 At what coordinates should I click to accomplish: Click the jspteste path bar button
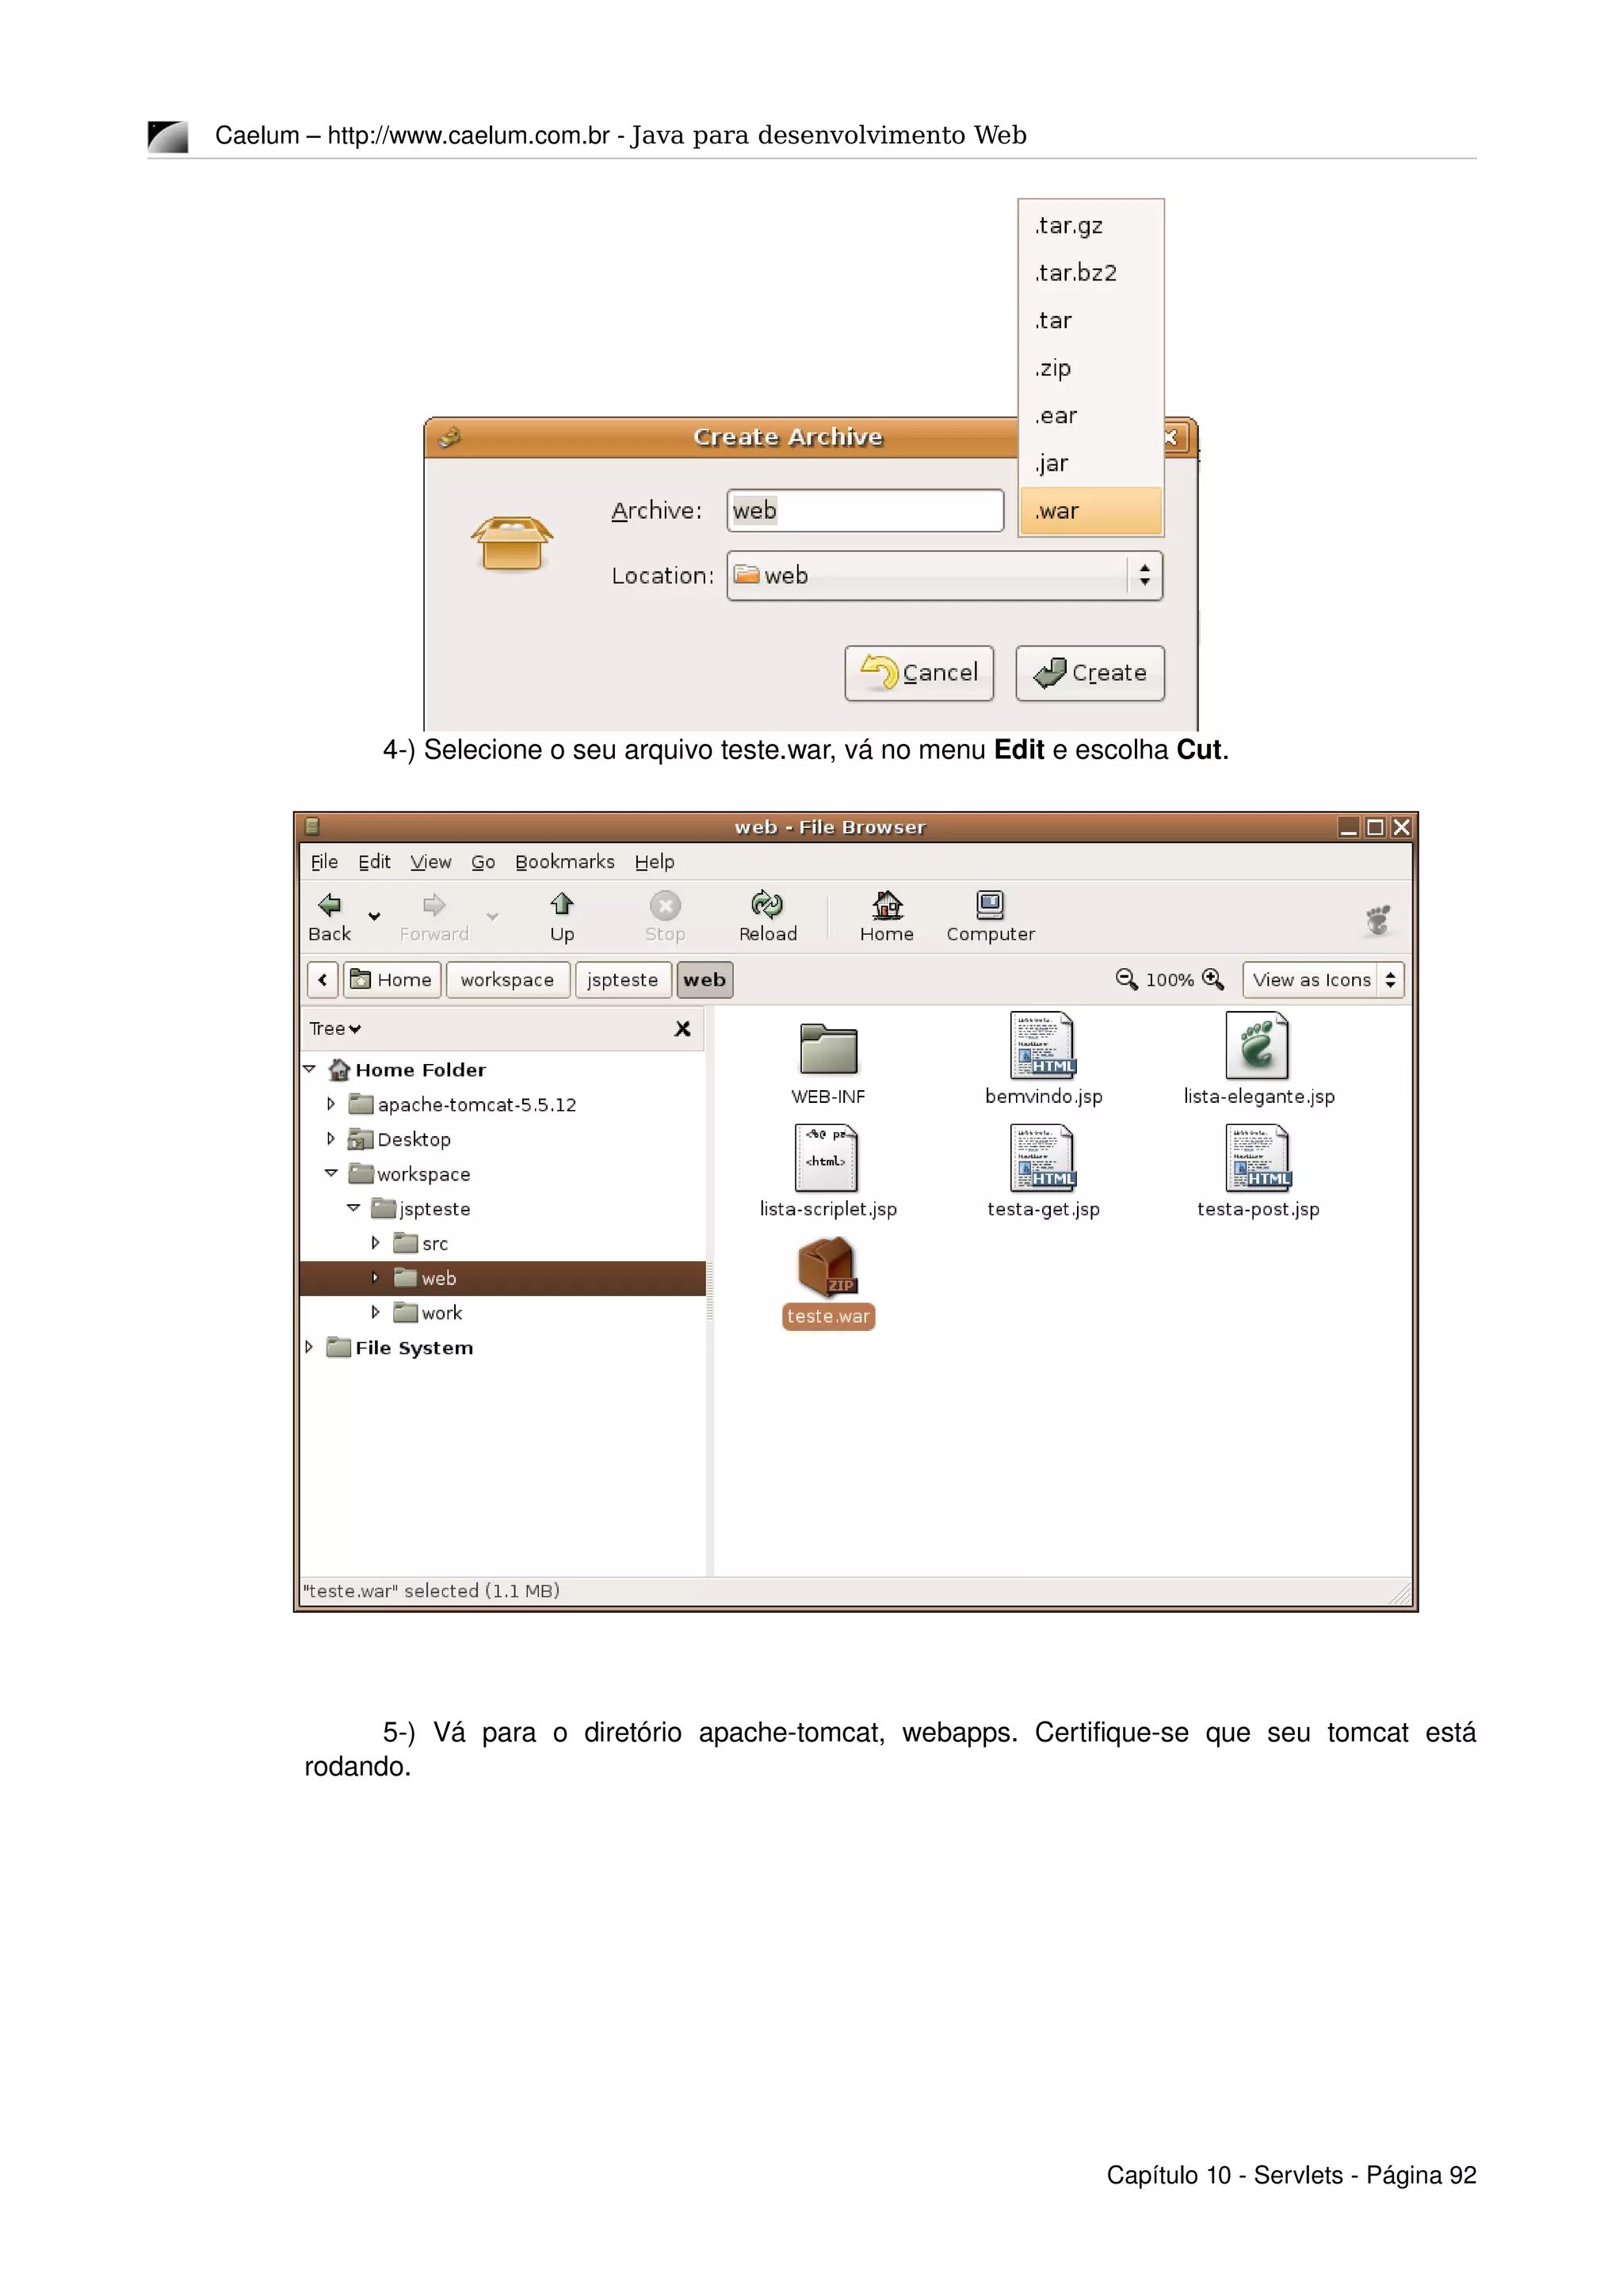click(x=623, y=980)
